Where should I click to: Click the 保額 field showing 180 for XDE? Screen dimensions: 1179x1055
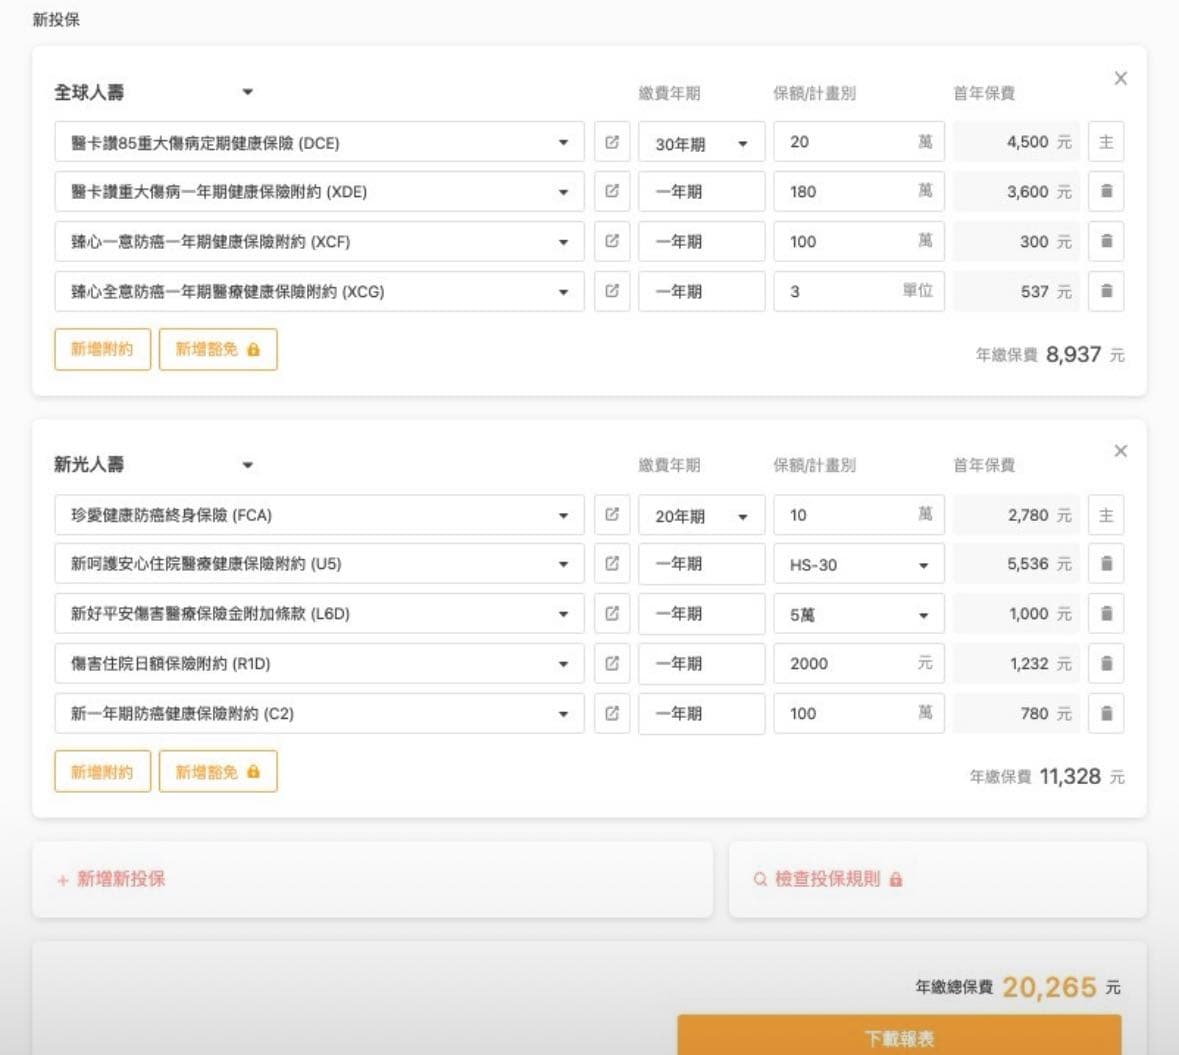(845, 191)
